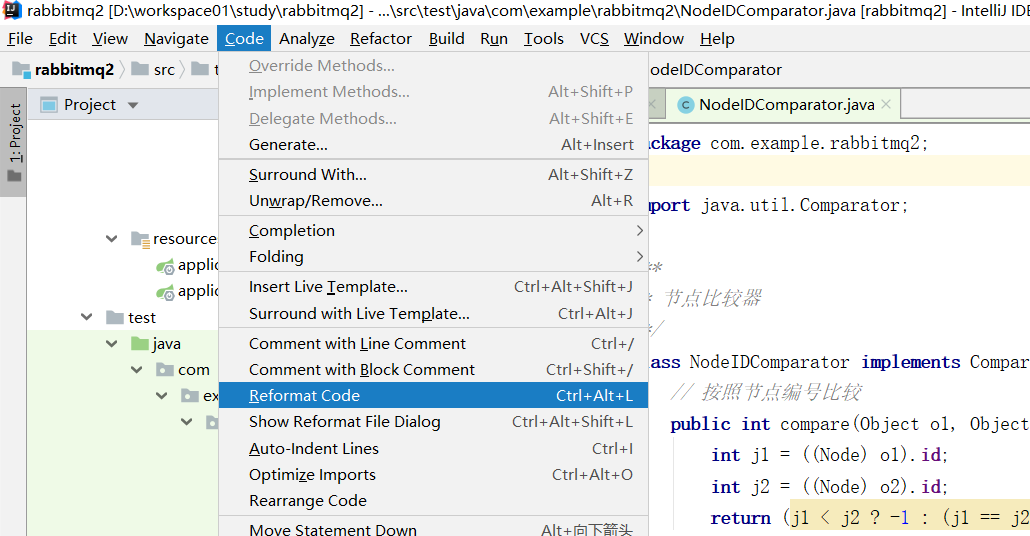1030x536 pixels.
Task: Click the com package folder icon
Action: [x=165, y=370]
